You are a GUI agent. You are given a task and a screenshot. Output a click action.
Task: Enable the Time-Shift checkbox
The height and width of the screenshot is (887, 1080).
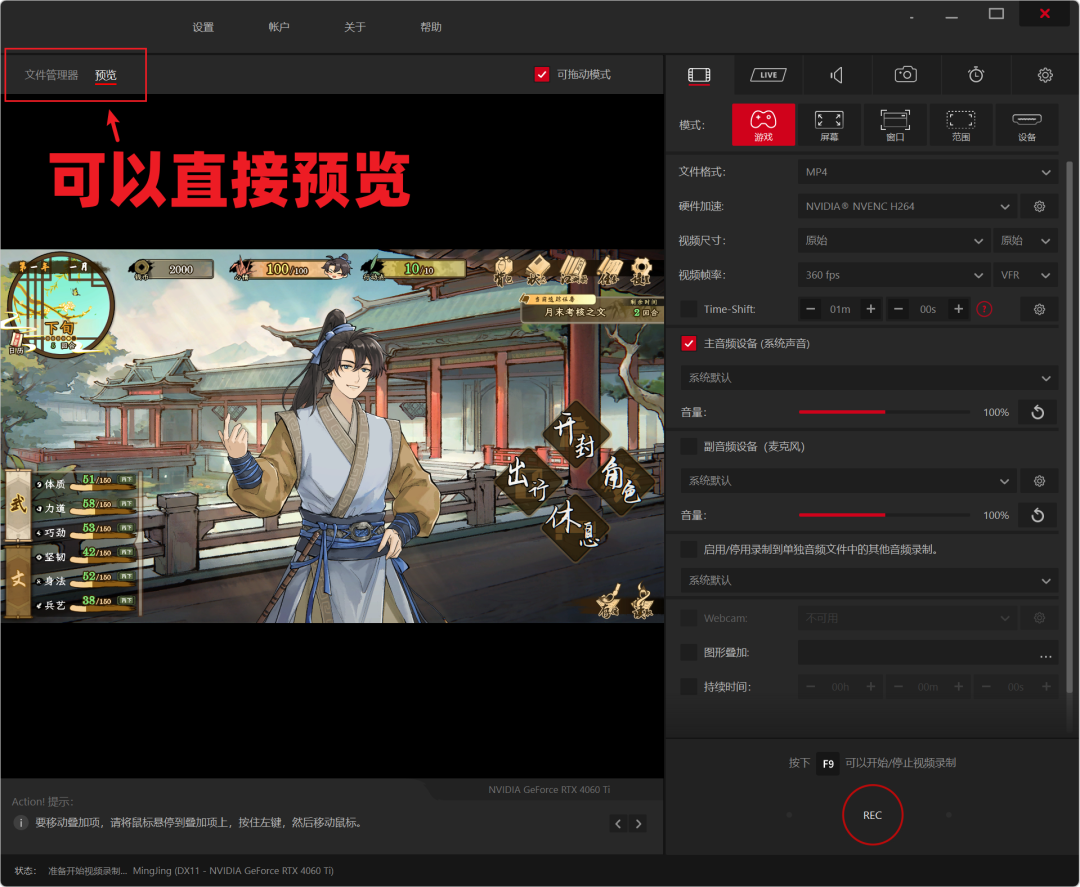click(689, 309)
